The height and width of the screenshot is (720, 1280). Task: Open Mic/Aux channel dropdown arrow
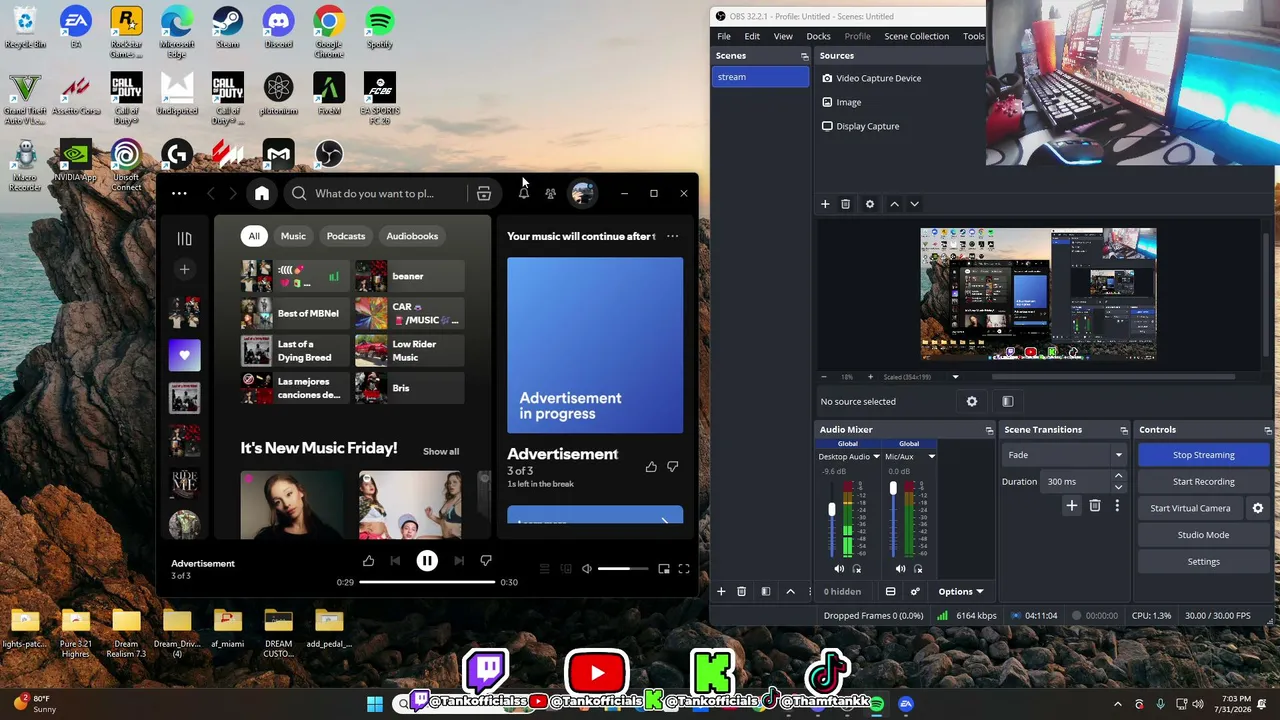pyautogui.click(x=931, y=457)
